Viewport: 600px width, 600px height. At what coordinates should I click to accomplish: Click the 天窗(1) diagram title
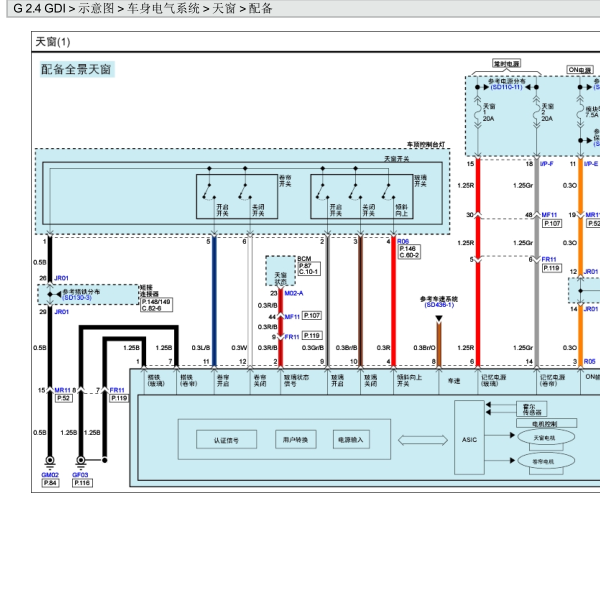[53, 41]
